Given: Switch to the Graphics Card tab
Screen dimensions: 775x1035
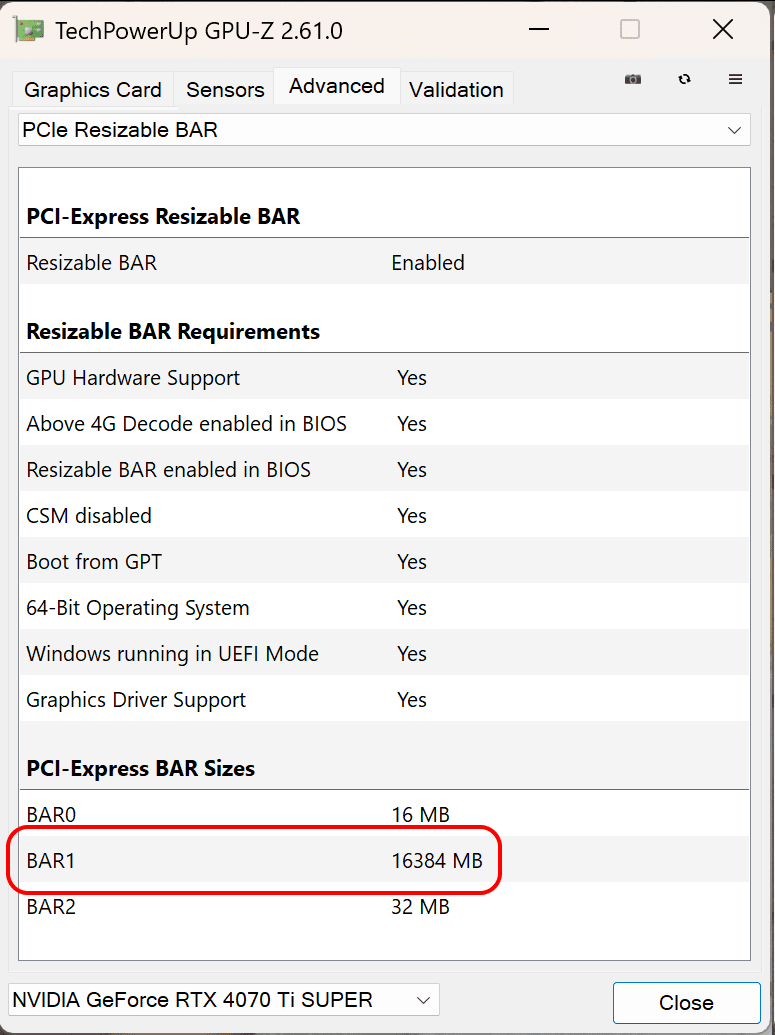Looking at the screenshot, I should click(92, 90).
